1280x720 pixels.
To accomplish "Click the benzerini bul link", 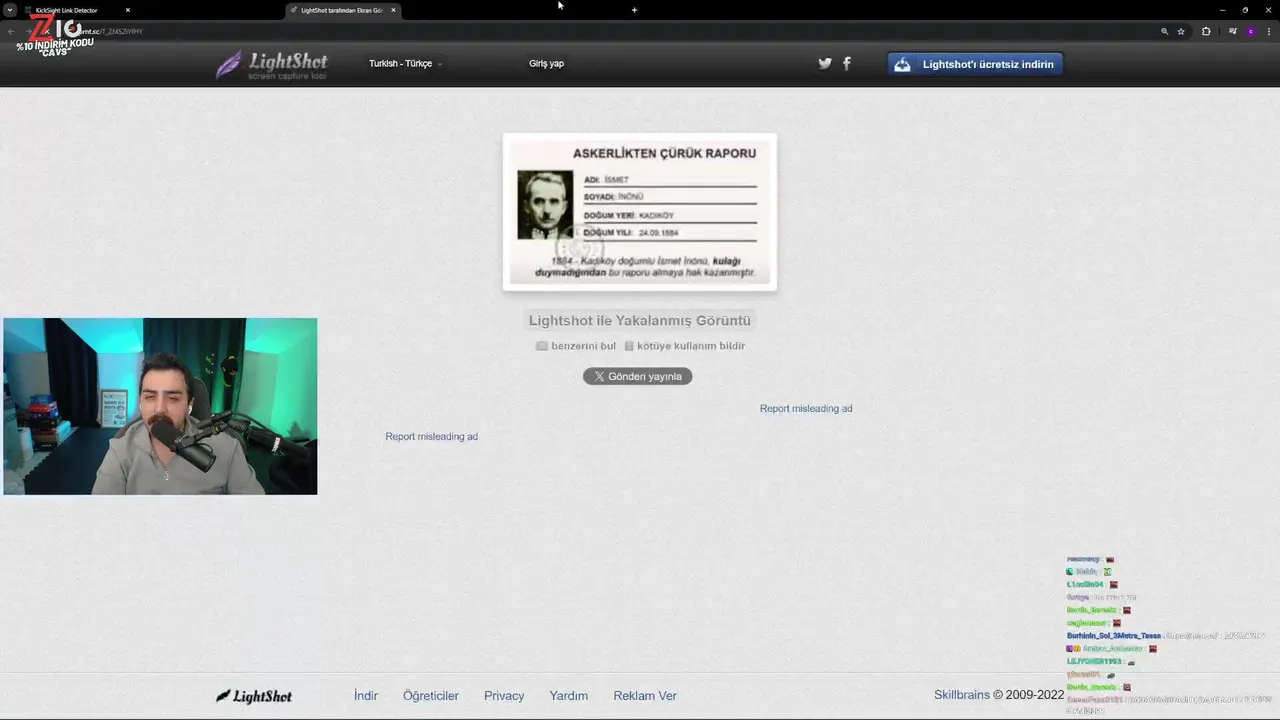I will 576,346.
